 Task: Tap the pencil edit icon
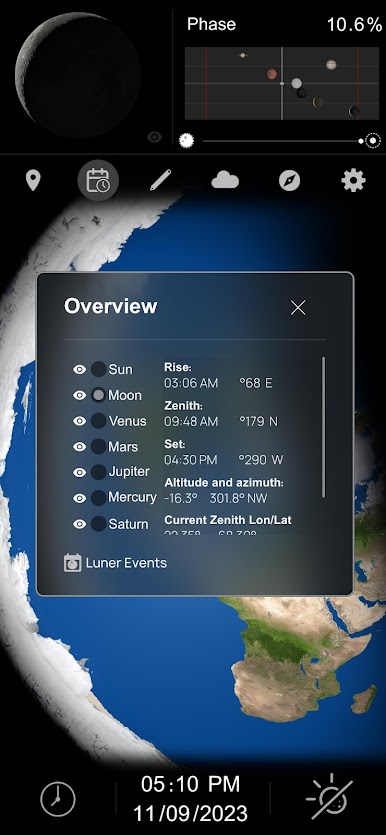(160, 180)
